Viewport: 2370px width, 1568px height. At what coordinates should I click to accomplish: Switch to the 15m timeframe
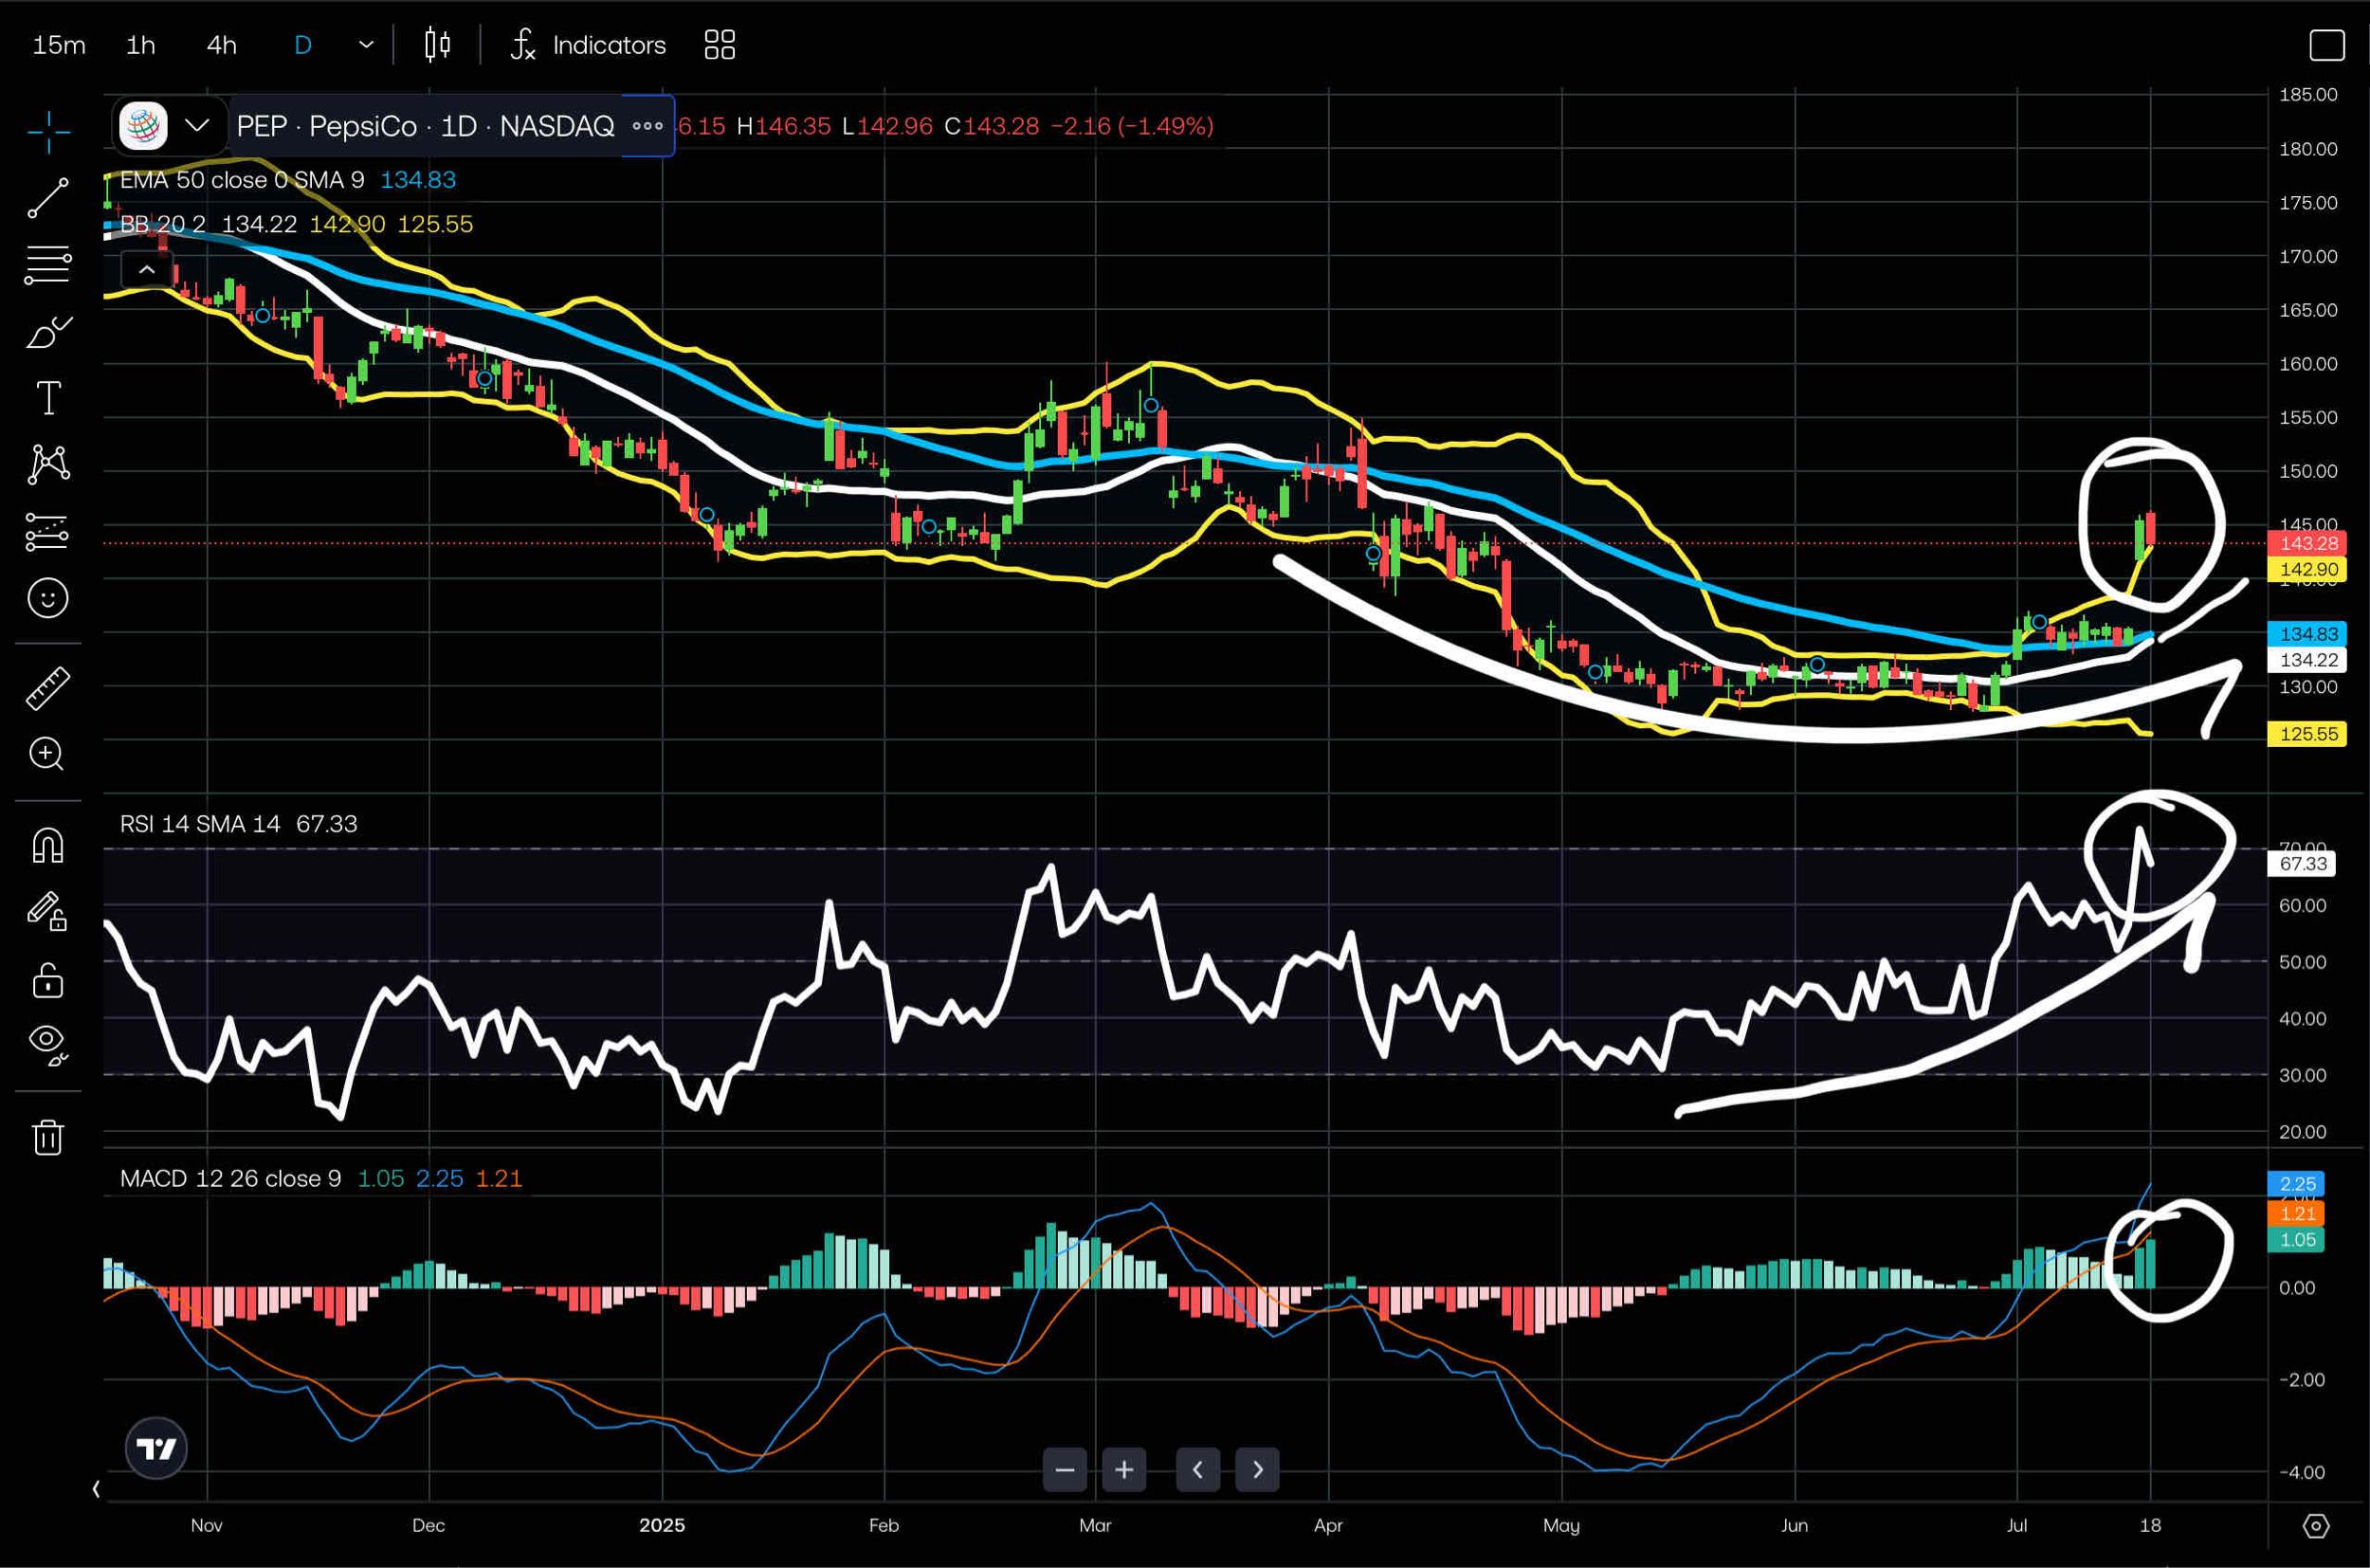click(59, 45)
